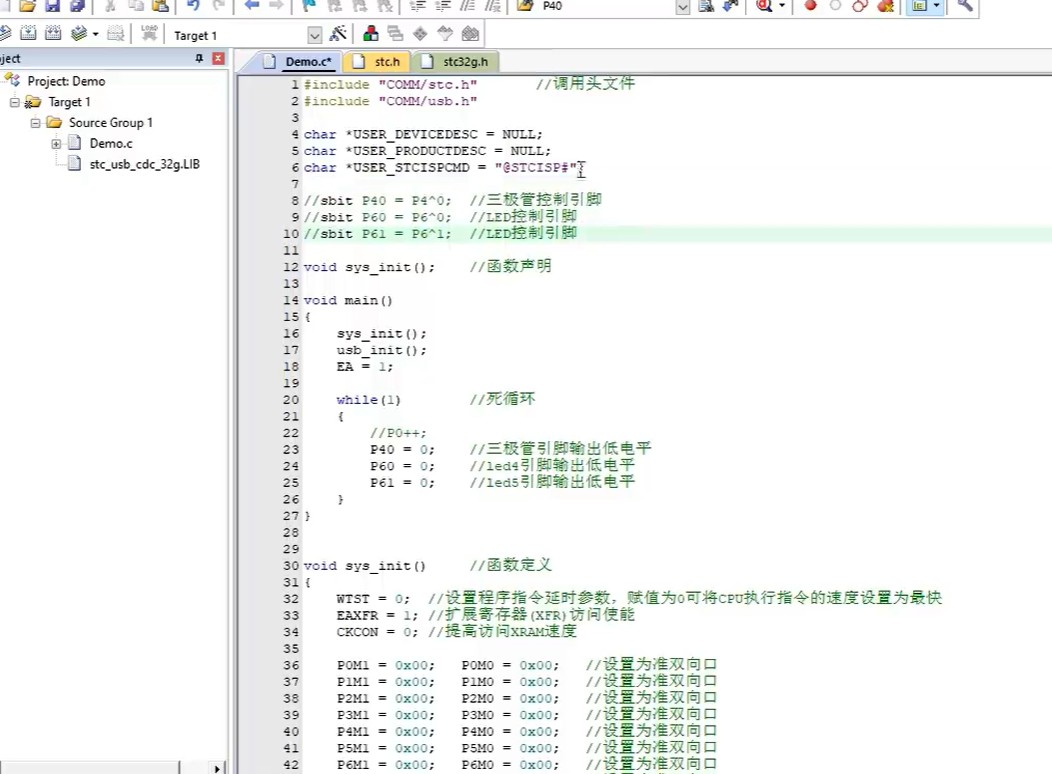
Task: Place cursor on line 14 void main()
Action: click(348, 300)
